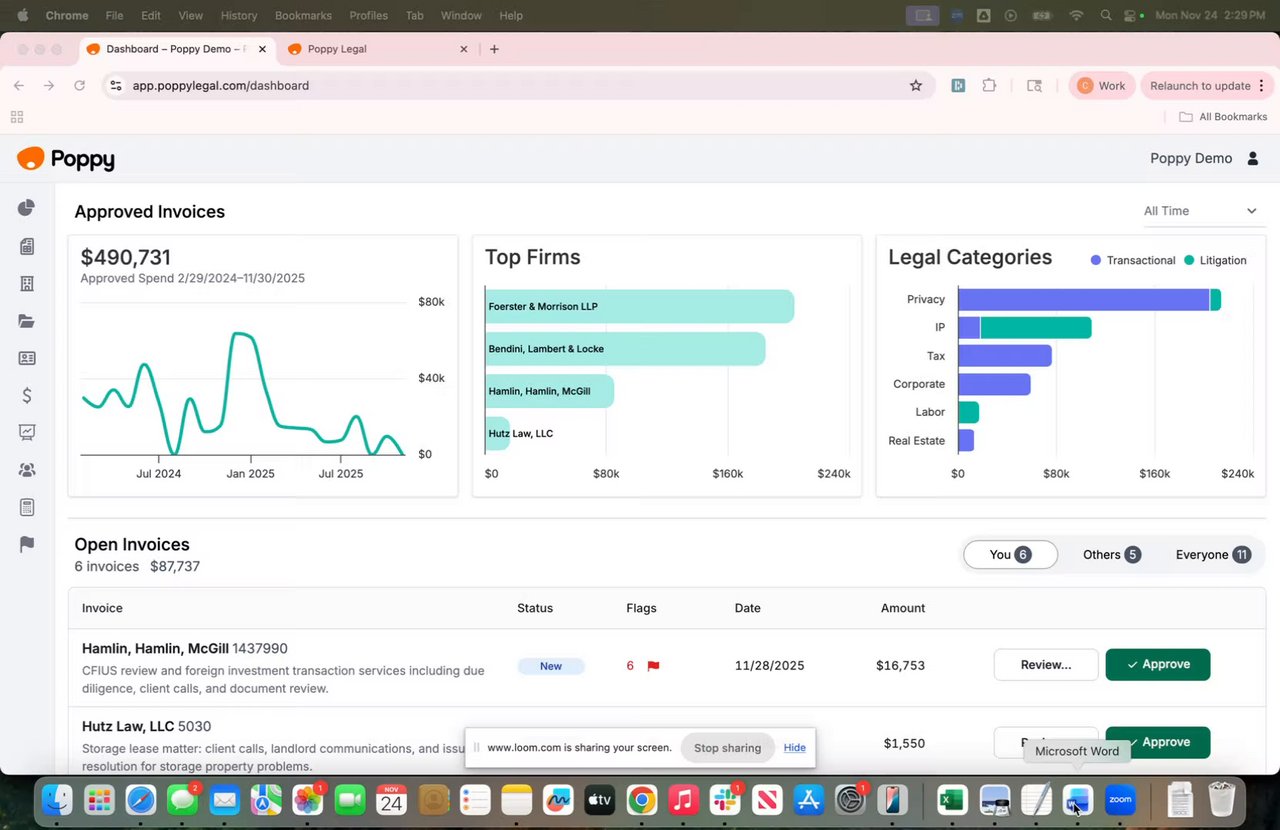The height and width of the screenshot is (830, 1280).
Task: Go back with the browser back arrow
Action: (18, 86)
